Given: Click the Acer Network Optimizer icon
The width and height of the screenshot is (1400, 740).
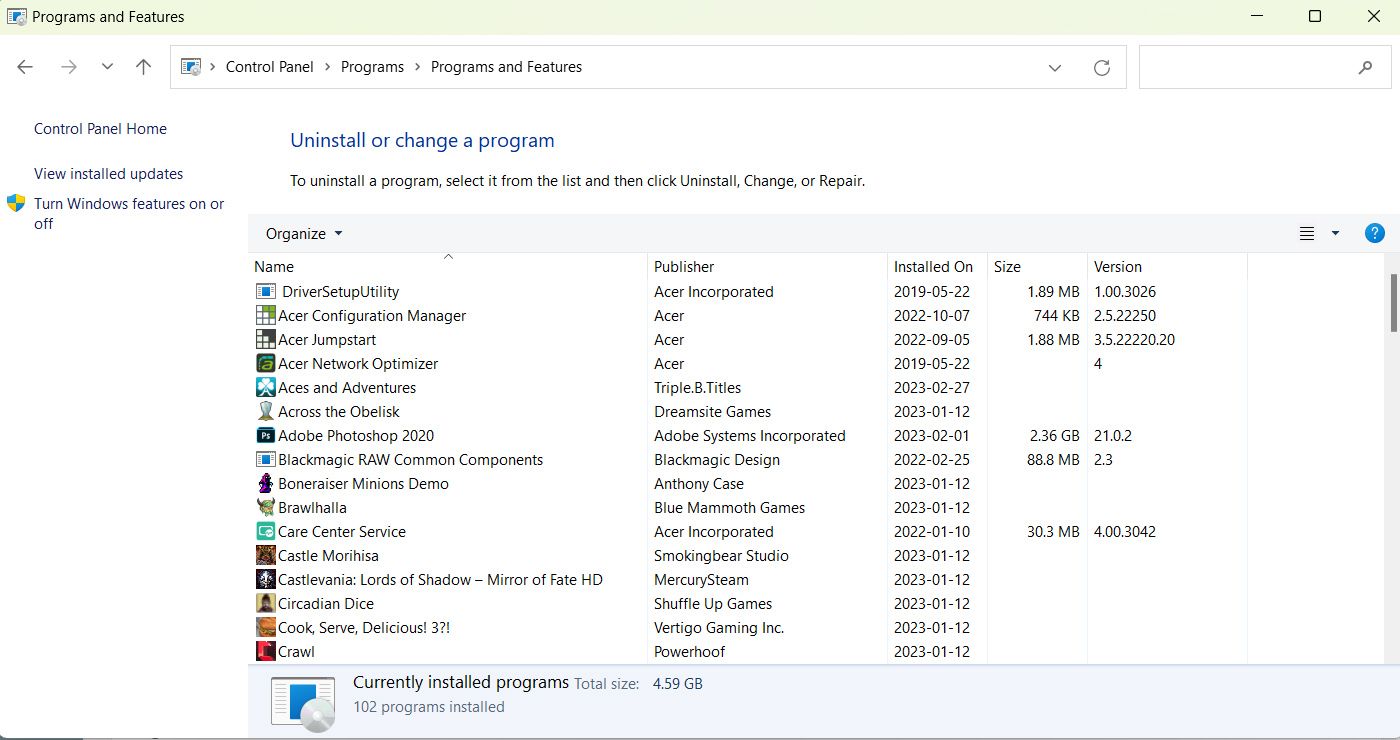Looking at the screenshot, I should tap(266, 364).
